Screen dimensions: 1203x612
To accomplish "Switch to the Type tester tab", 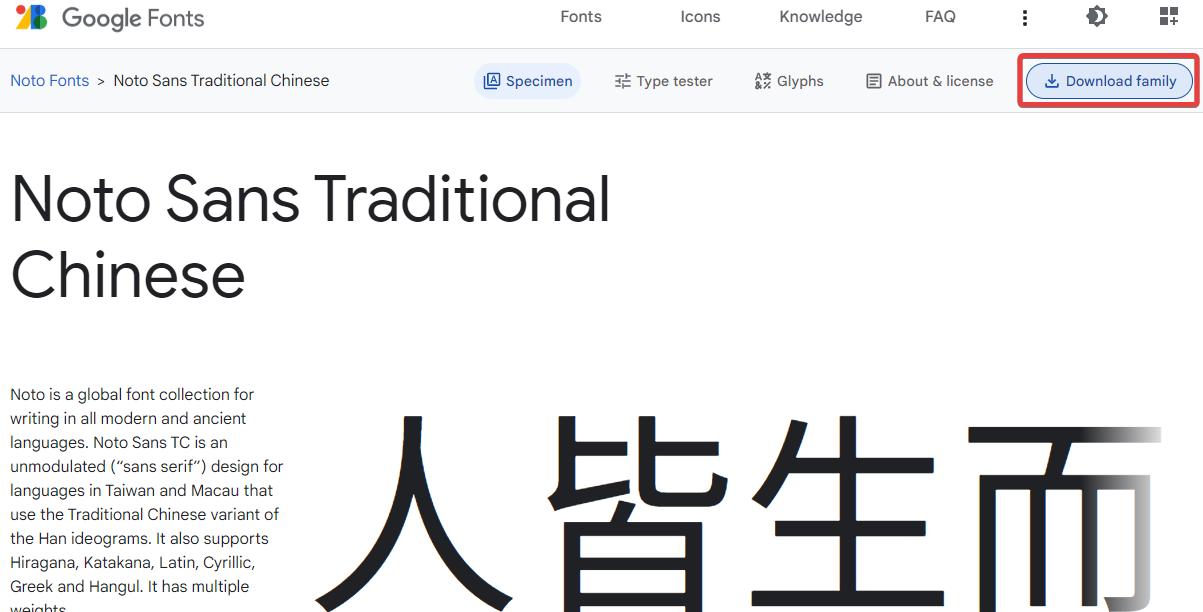I will (x=663, y=81).
